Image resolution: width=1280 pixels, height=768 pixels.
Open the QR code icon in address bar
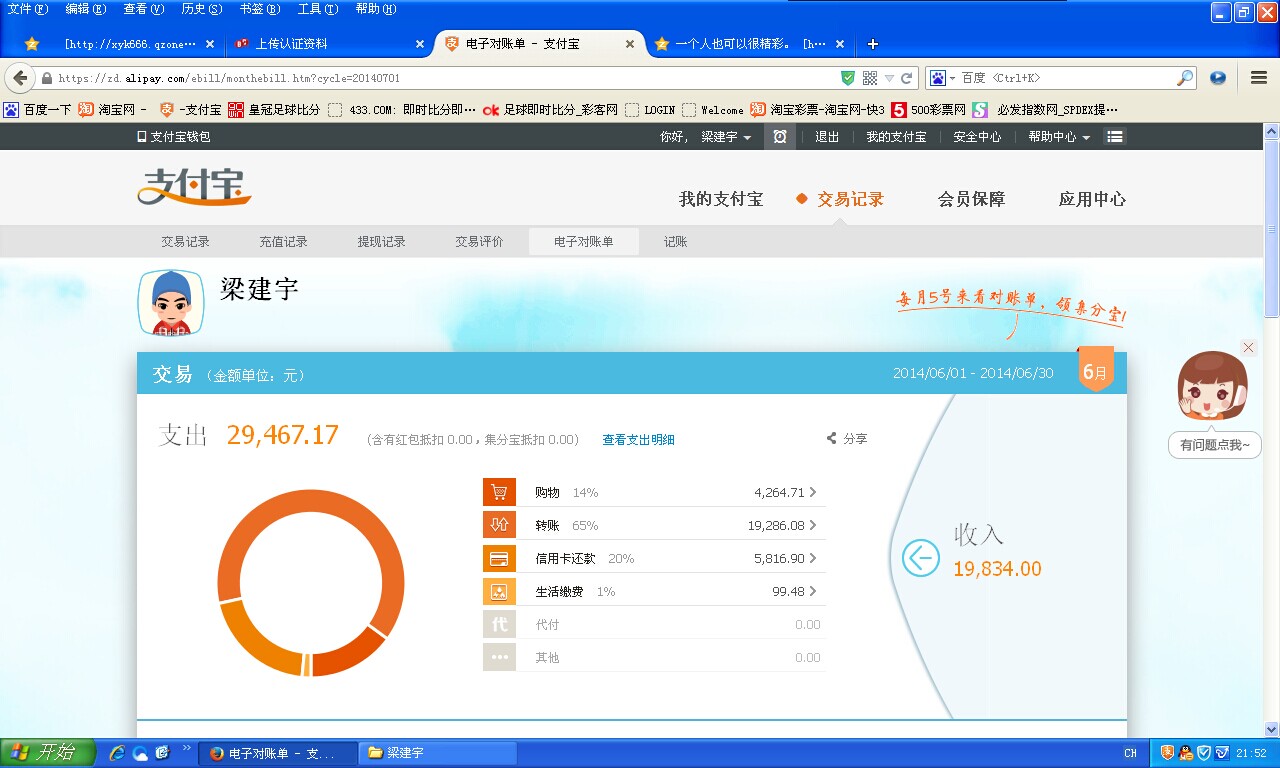pyautogui.click(x=870, y=78)
